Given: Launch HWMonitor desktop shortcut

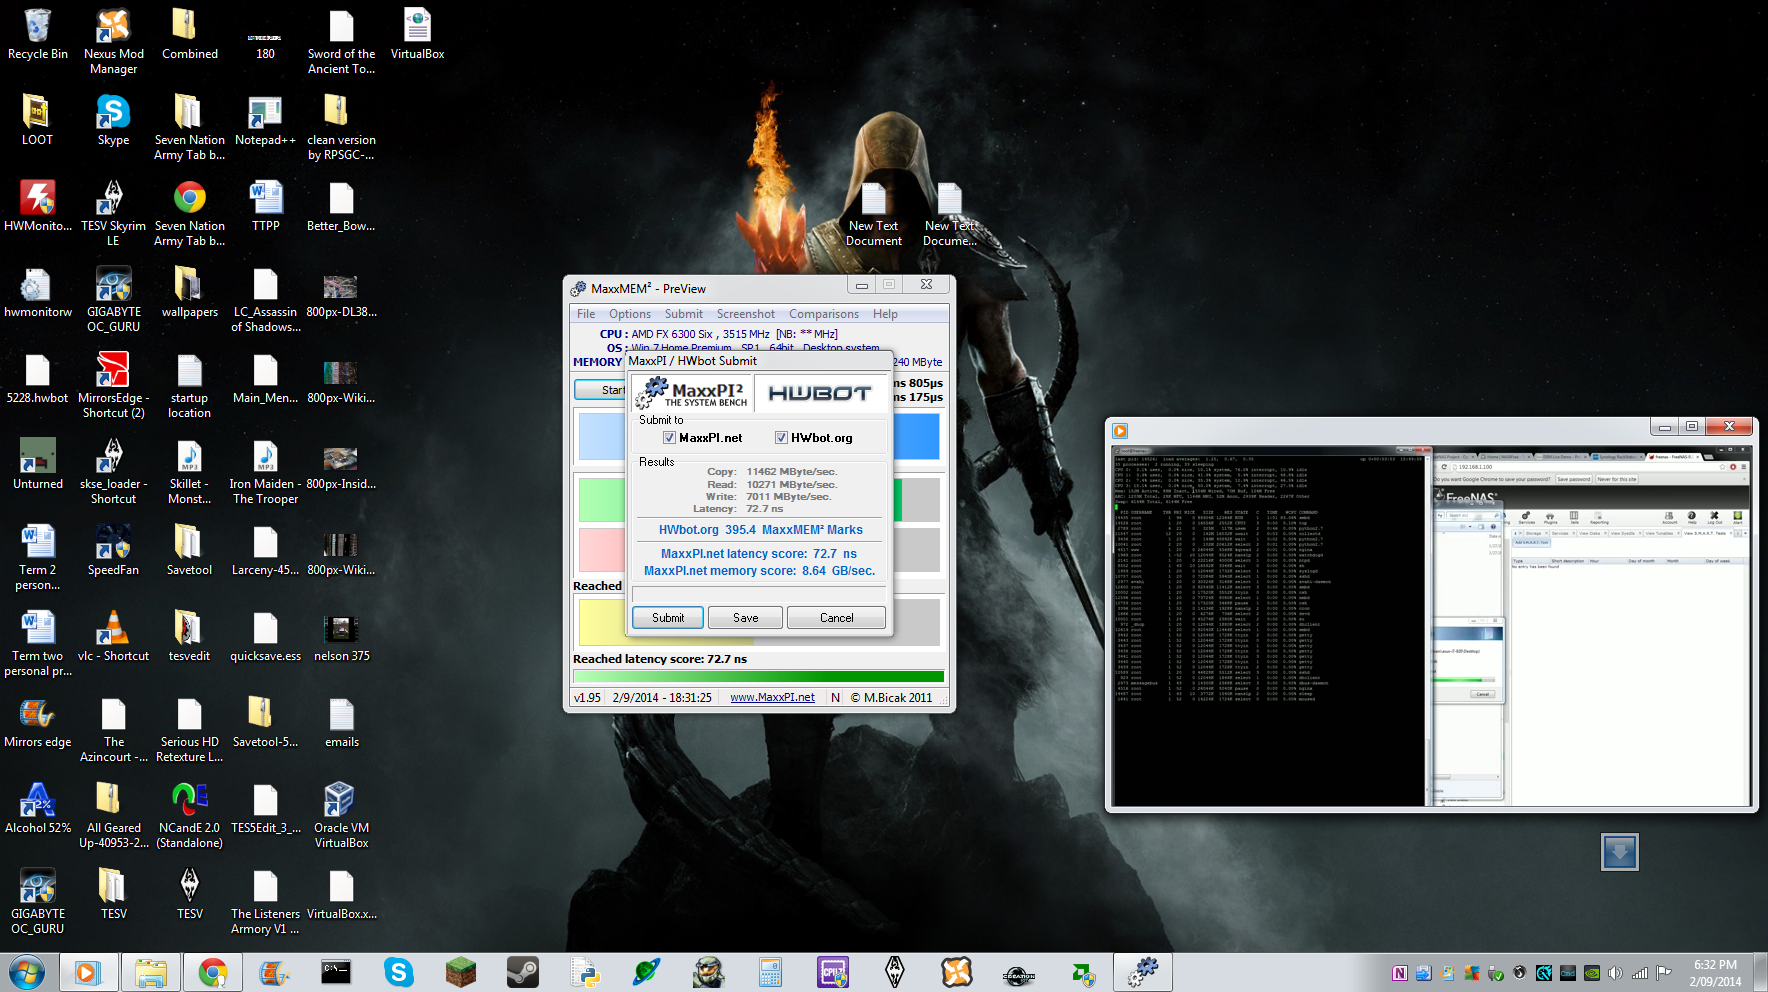Looking at the screenshot, I should click(38, 206).
